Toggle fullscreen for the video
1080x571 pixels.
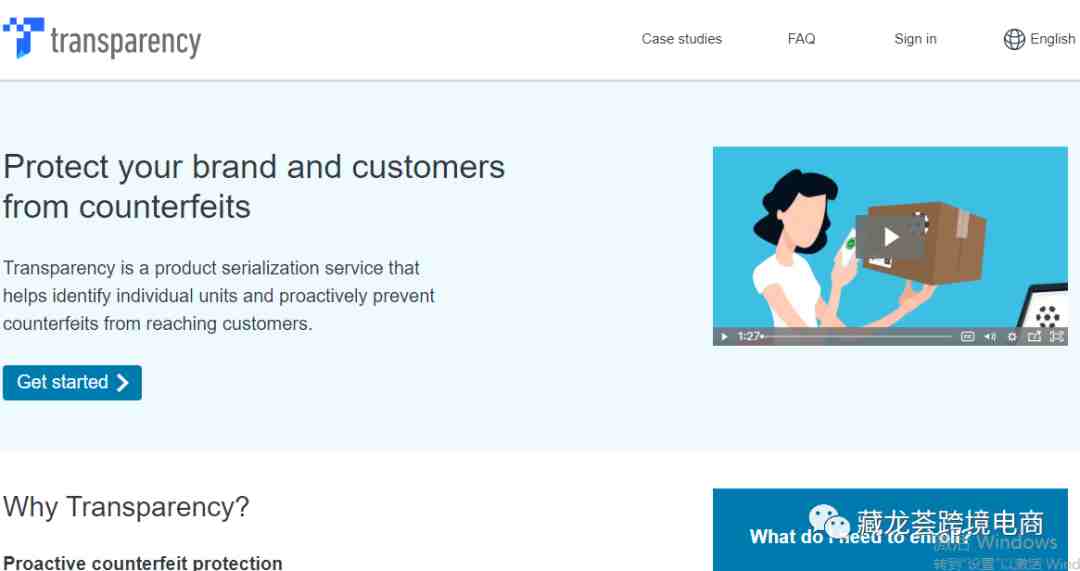point(1057,336)
